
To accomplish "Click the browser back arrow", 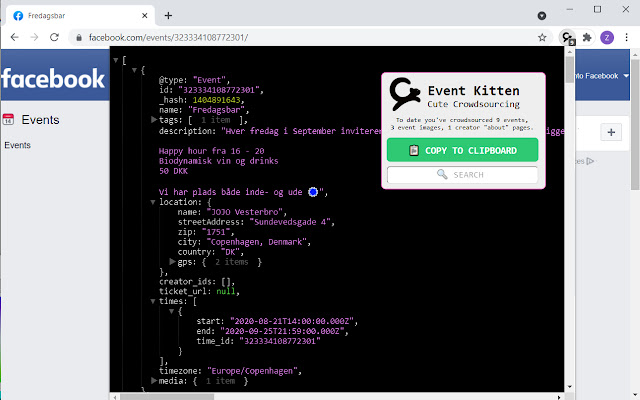I will (x=15, y=38).
